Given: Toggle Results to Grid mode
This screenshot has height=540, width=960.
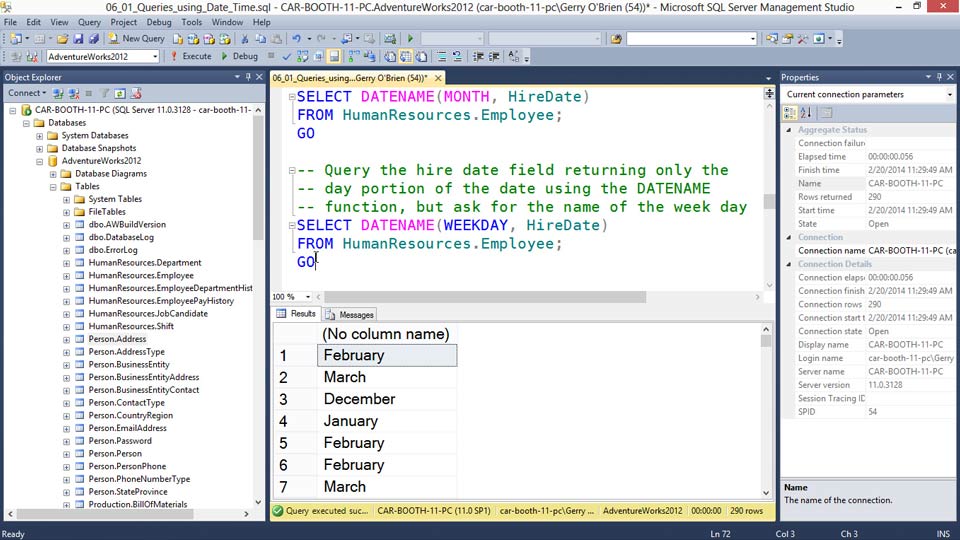Looking at the screenshot, I should pos(406,56).
